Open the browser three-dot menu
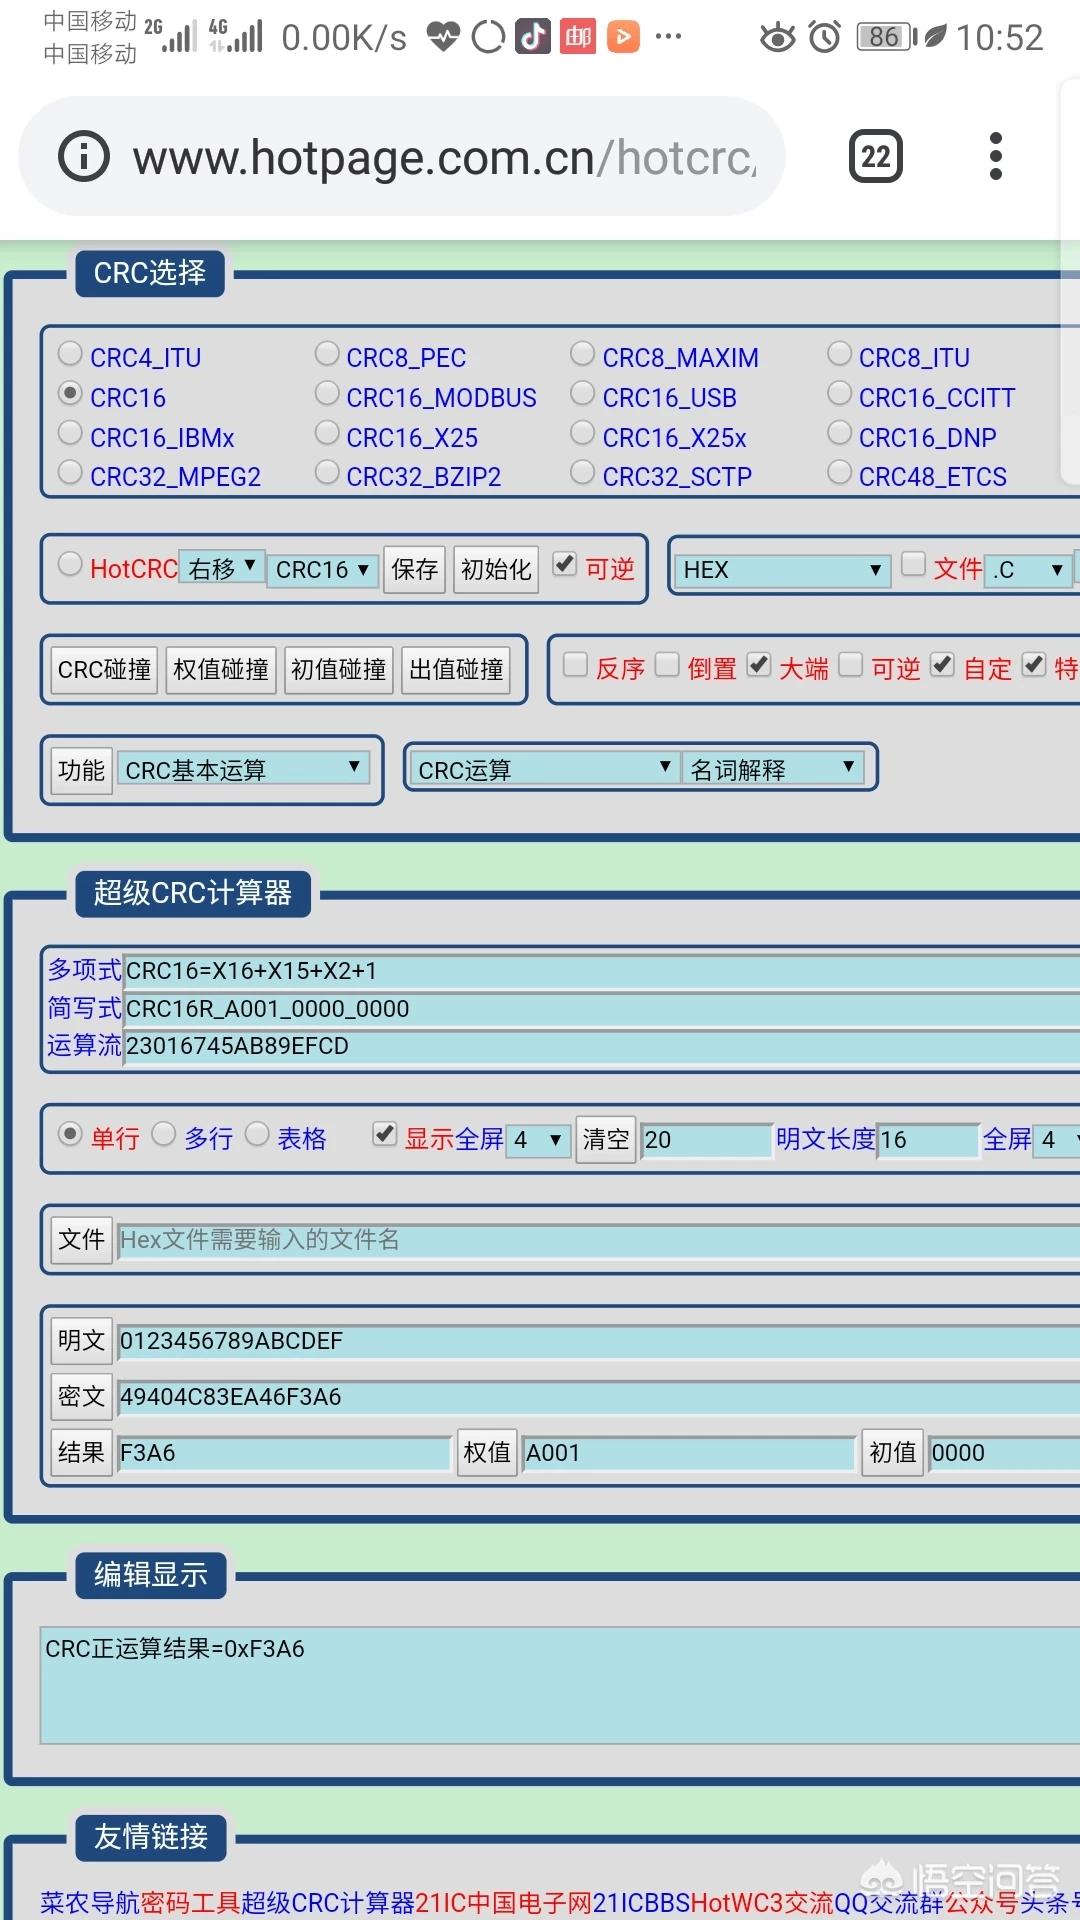Image resolution: width=1080 pixels, height=1920 pixels. [x=995, y=157]
